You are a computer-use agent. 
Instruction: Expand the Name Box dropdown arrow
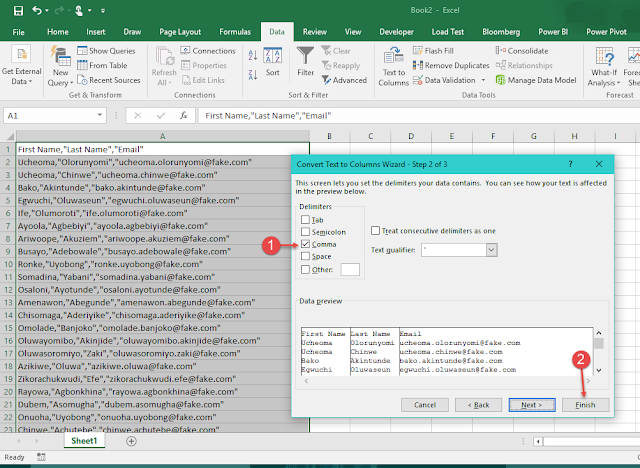100,115
